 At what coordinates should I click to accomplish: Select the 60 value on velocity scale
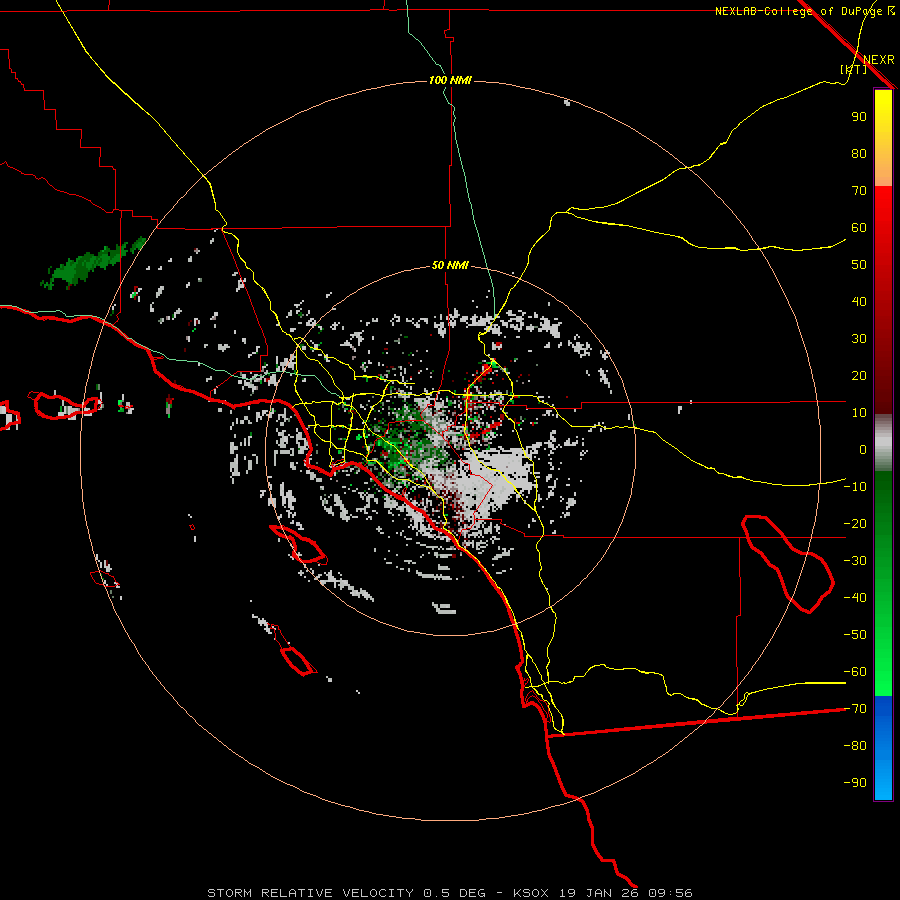point(859,227)
